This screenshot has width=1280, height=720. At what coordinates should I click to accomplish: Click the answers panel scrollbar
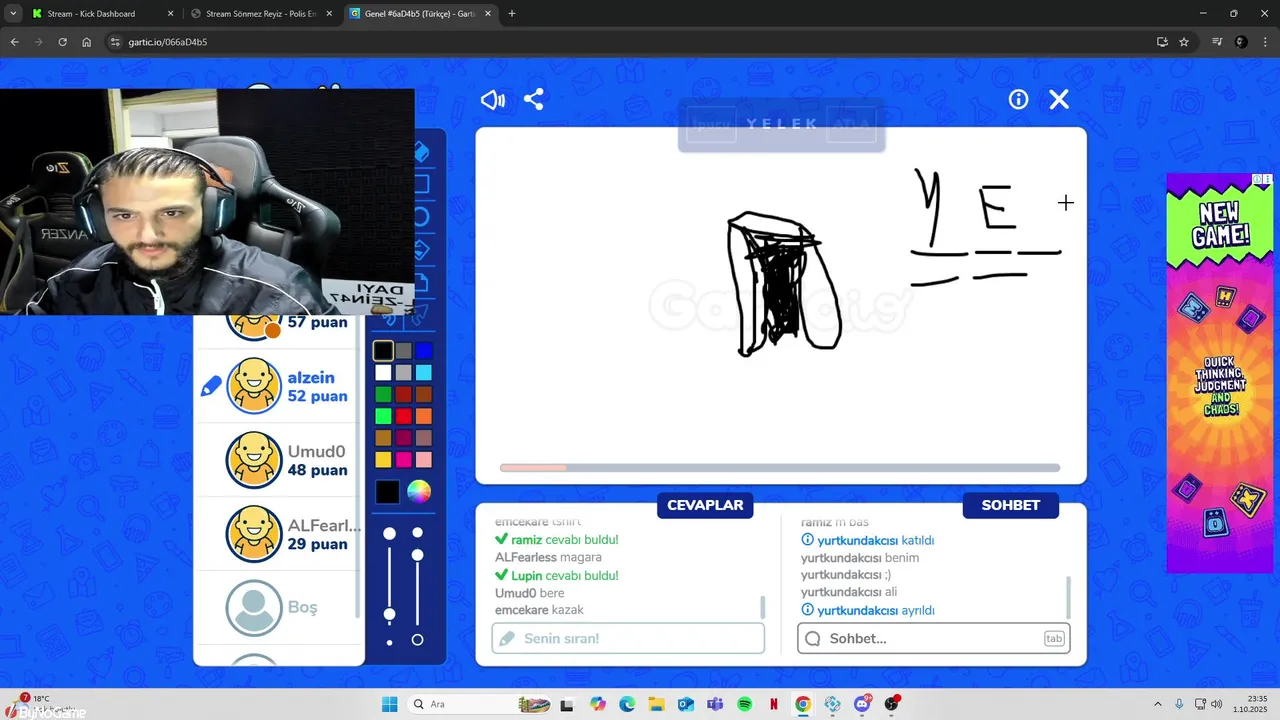(x=763, y=607)
